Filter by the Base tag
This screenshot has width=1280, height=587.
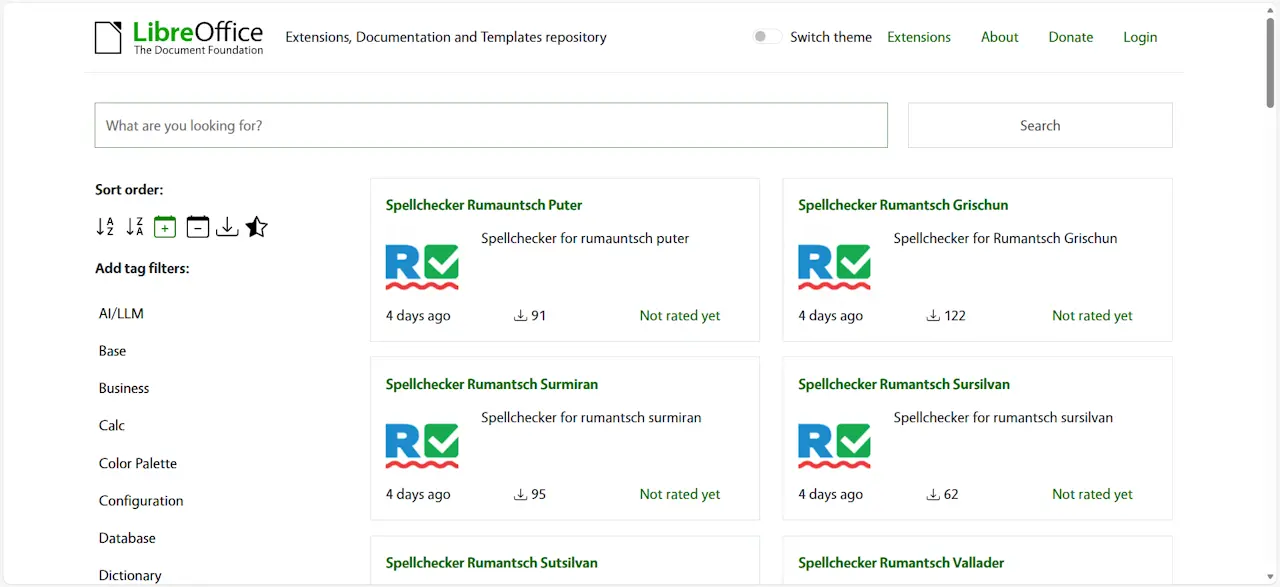112,351
